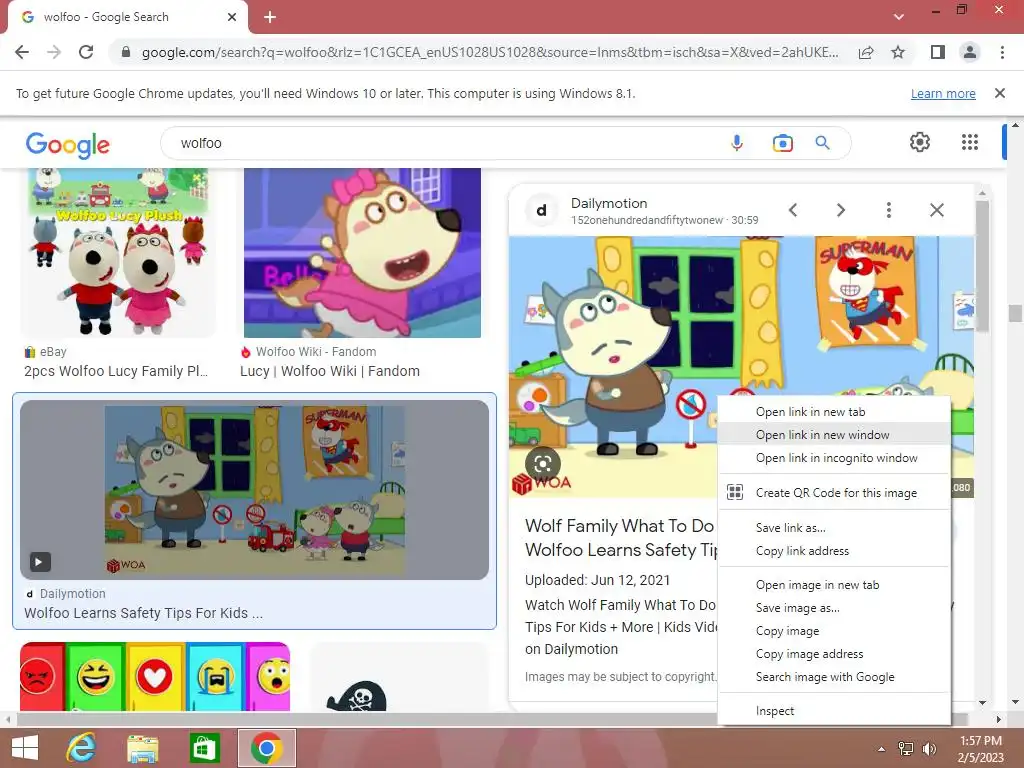This screenshot has width=1024, height=768.
Task: Open 2pcs Wolfoo Lucy Family eBay result
Action: 116,371
